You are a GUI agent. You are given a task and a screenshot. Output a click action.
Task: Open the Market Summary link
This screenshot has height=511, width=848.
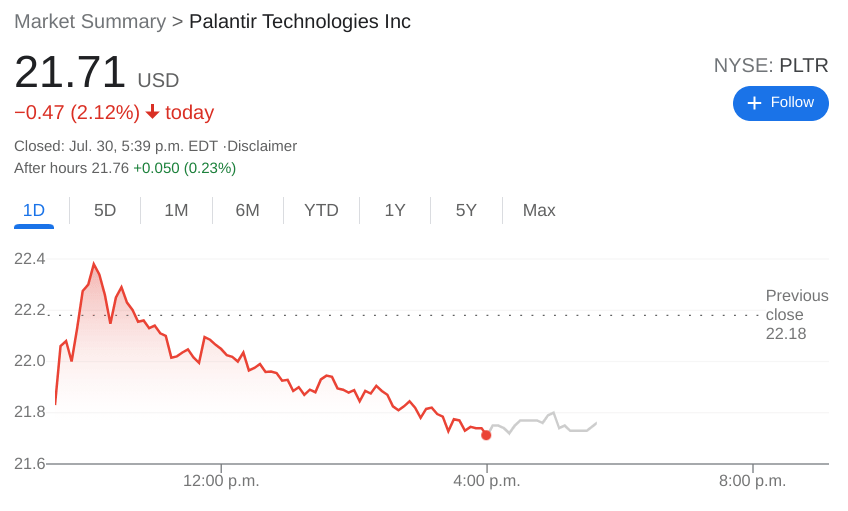pos(90,21)
